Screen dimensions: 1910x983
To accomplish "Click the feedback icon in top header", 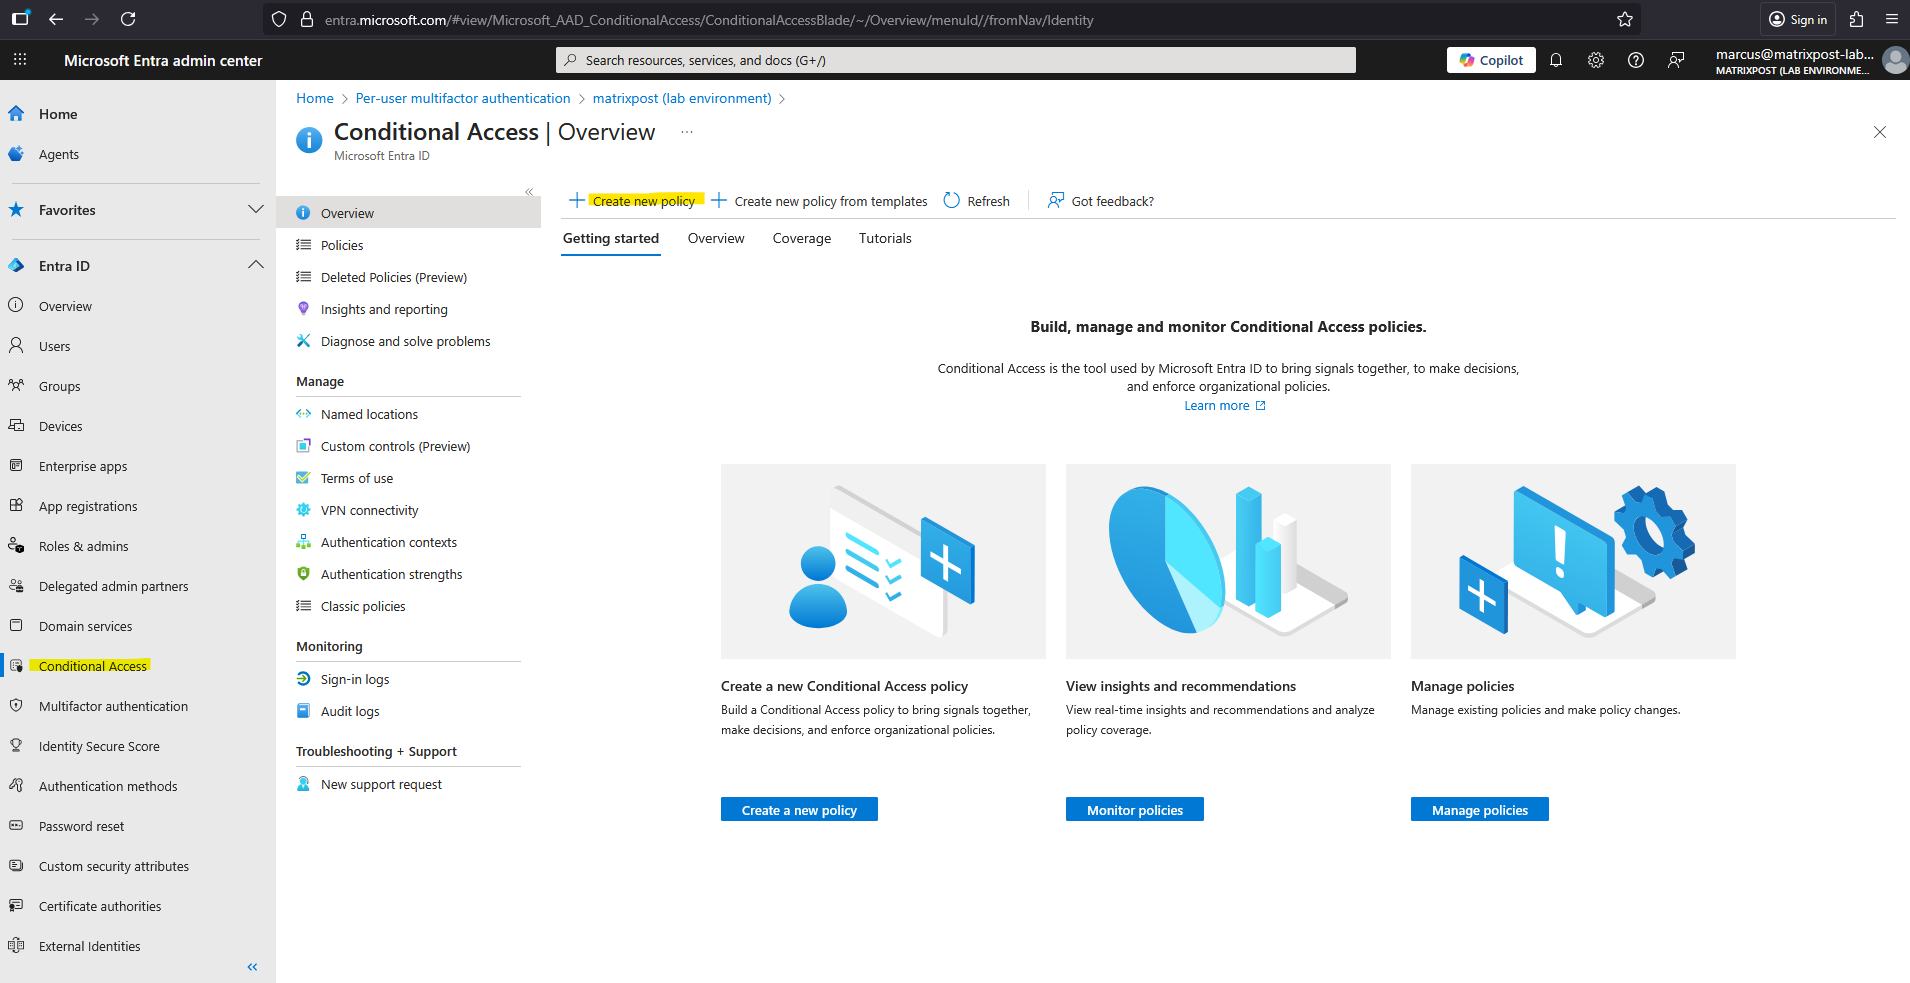I will (x=1676, y=60).
